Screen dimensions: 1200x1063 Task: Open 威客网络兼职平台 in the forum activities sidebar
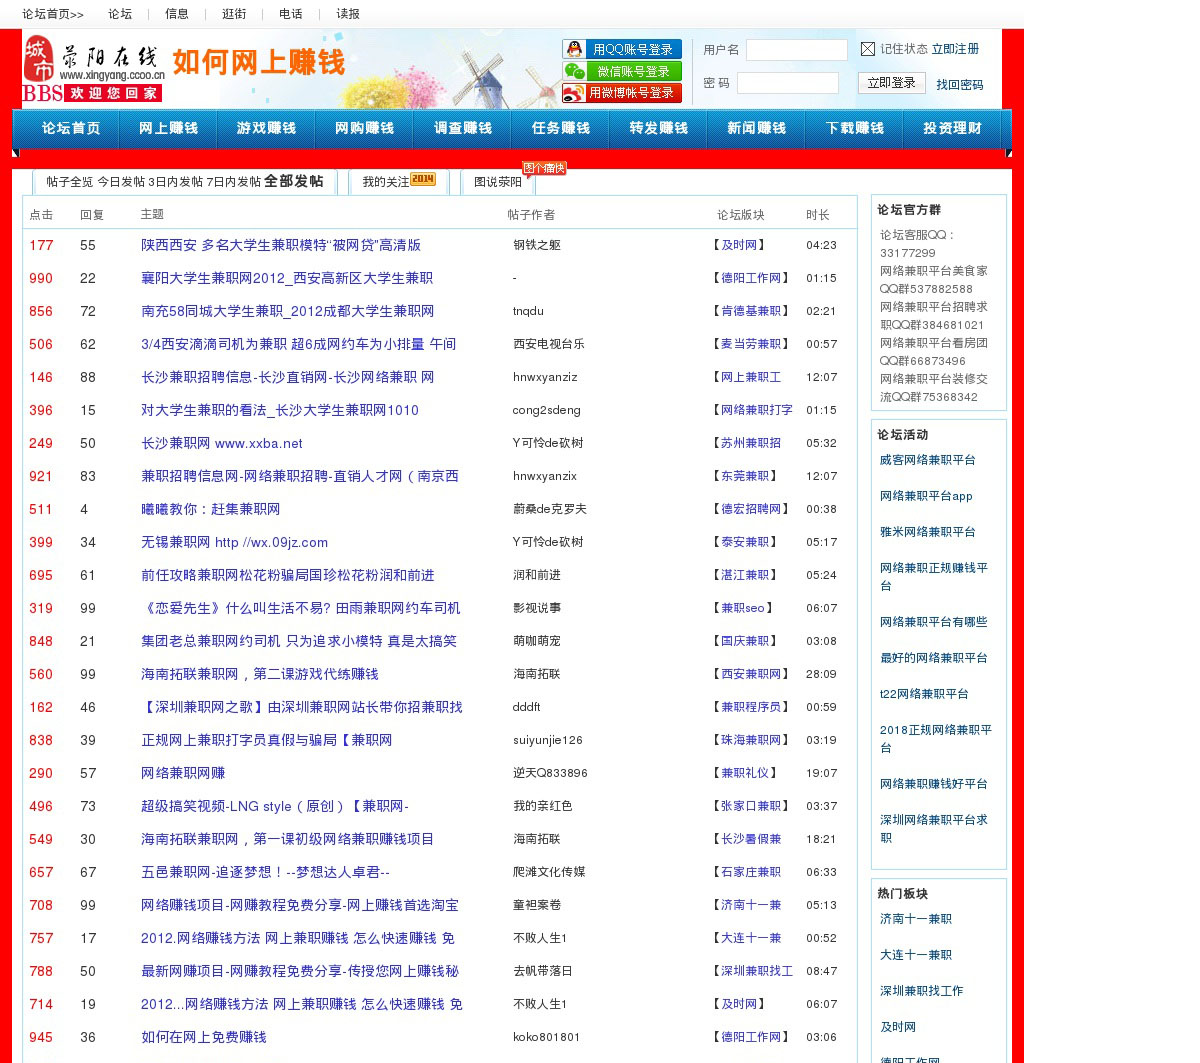927,460
